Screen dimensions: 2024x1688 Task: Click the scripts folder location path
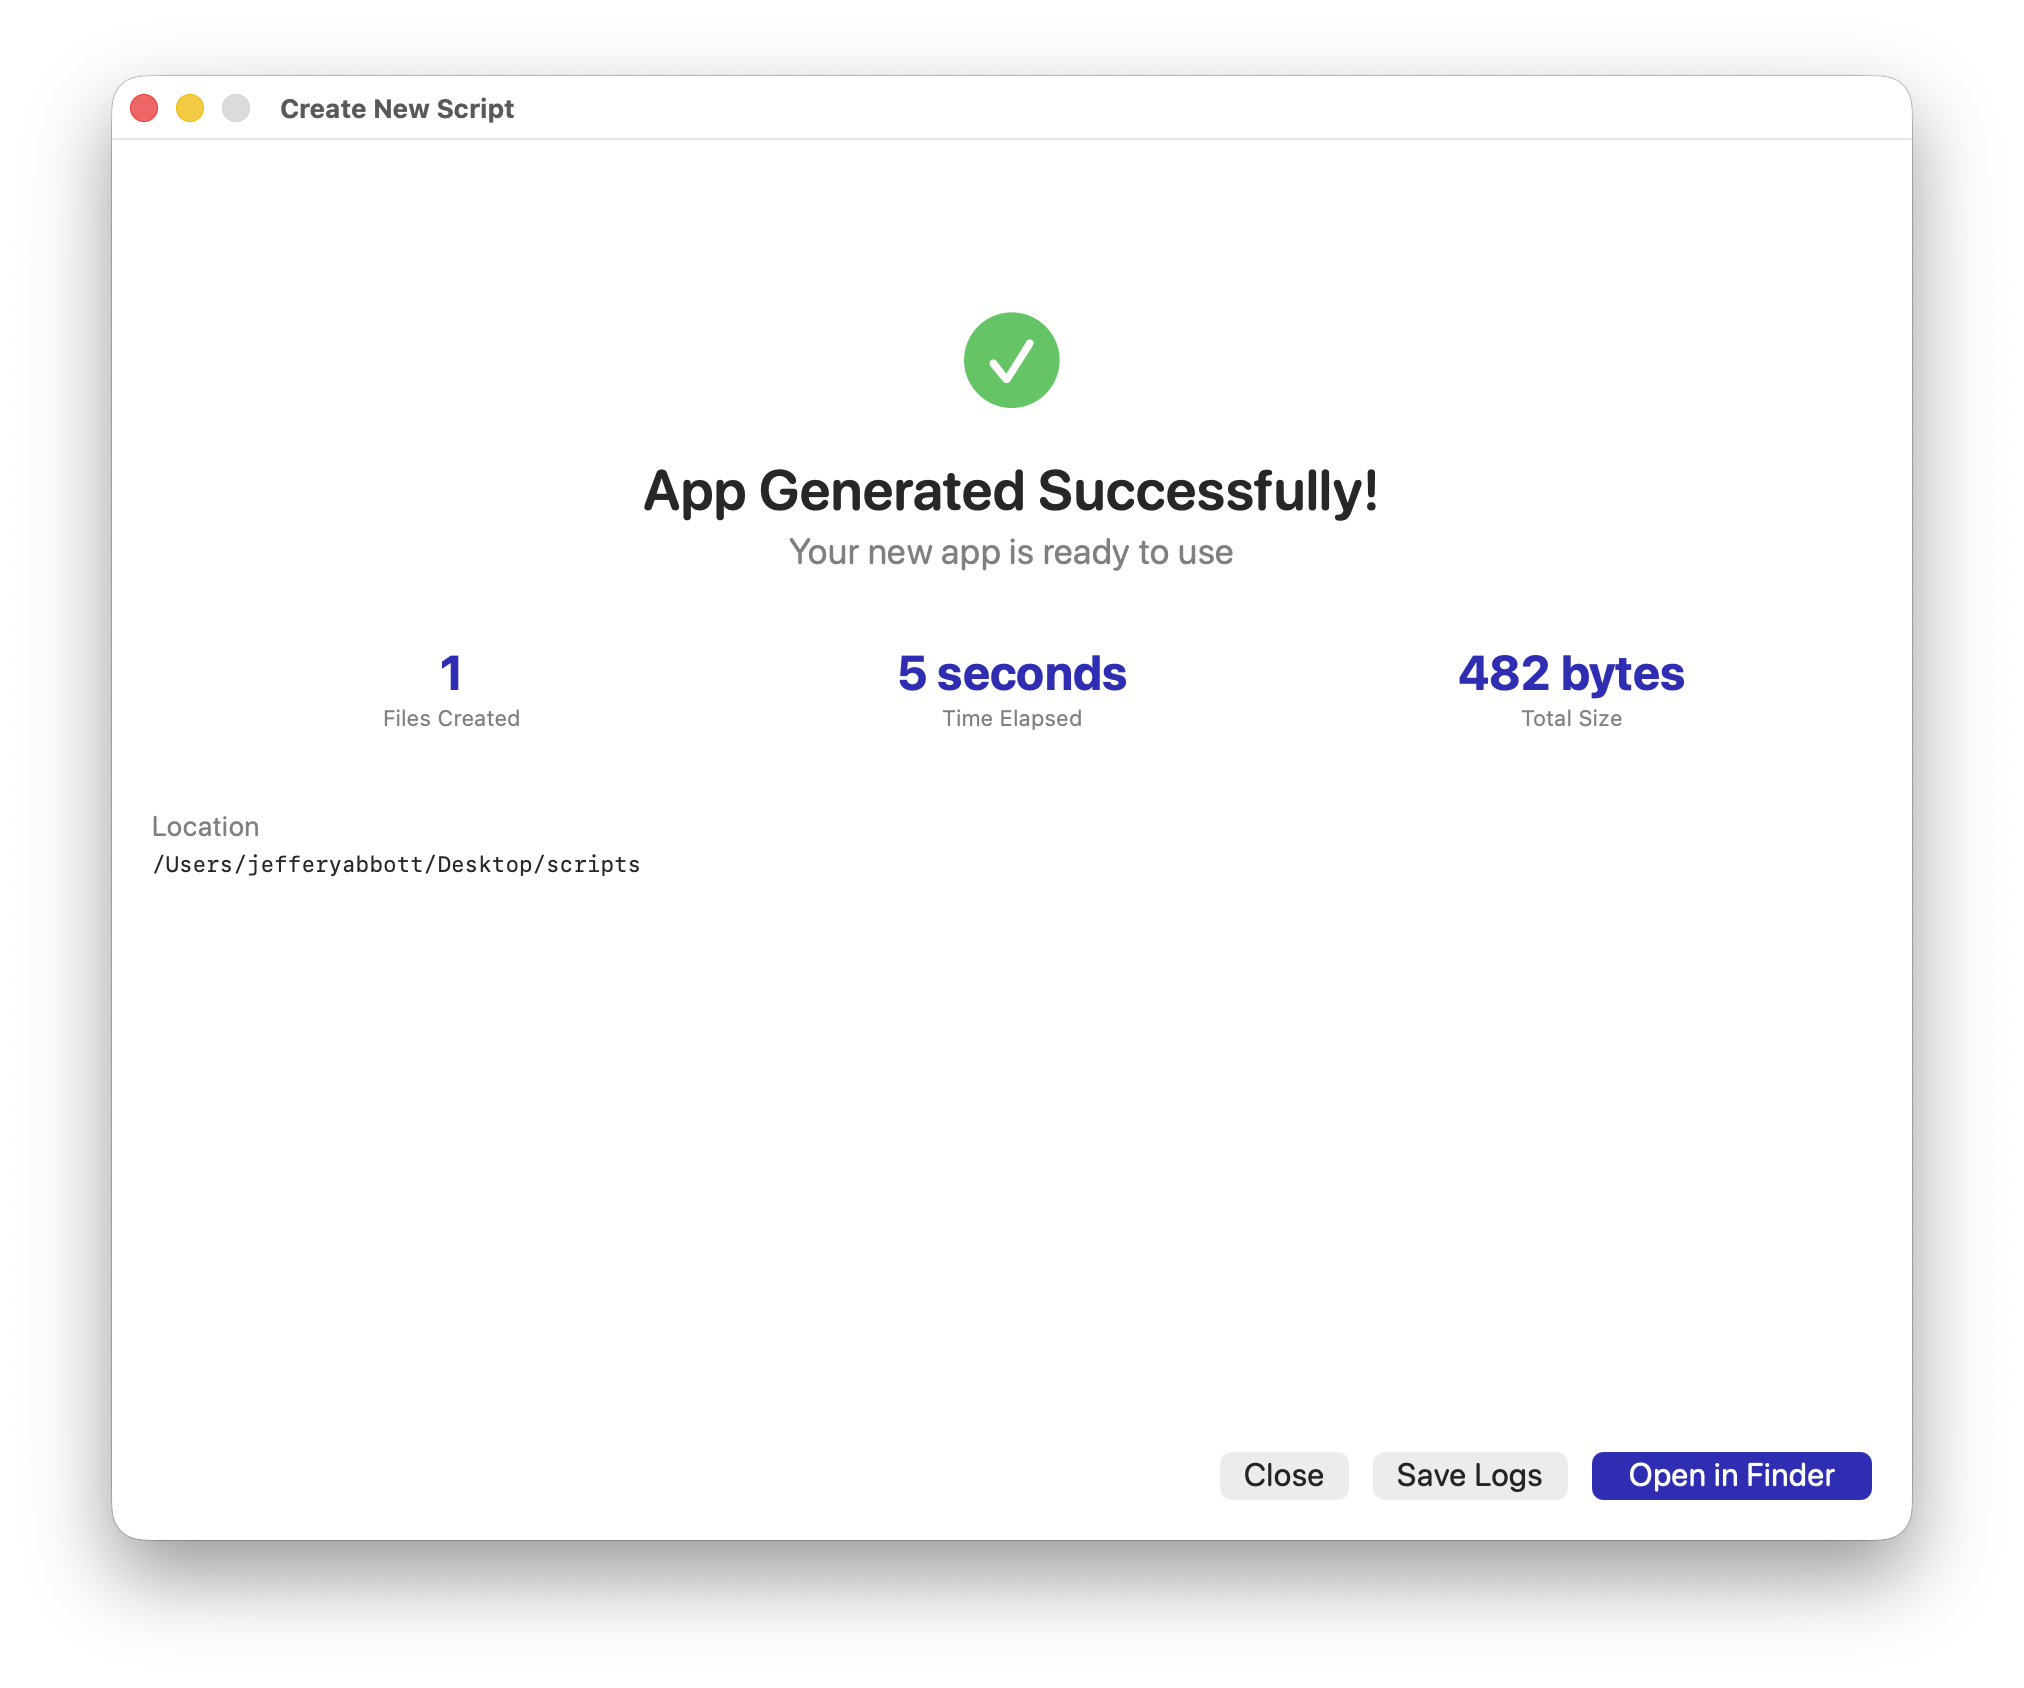(x=396, y=864)
